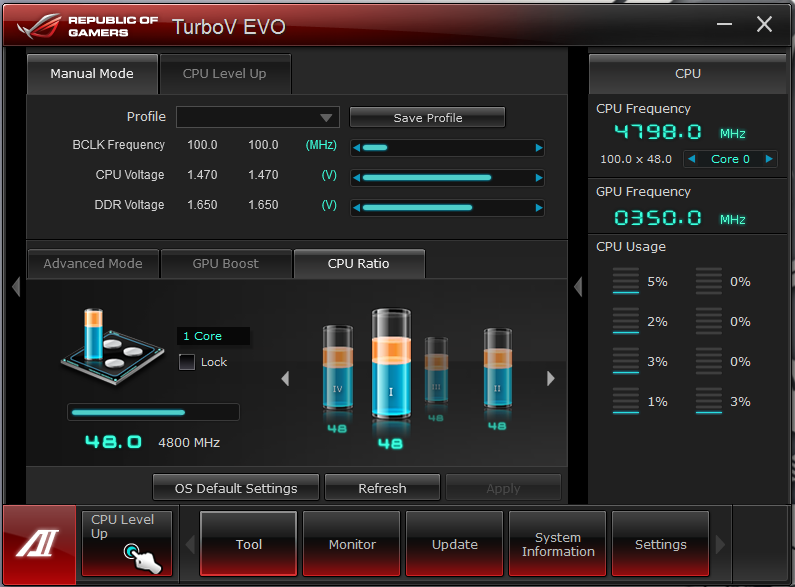
Task: Click the CPU ratio slider under chip
Action: coord(153,412)
